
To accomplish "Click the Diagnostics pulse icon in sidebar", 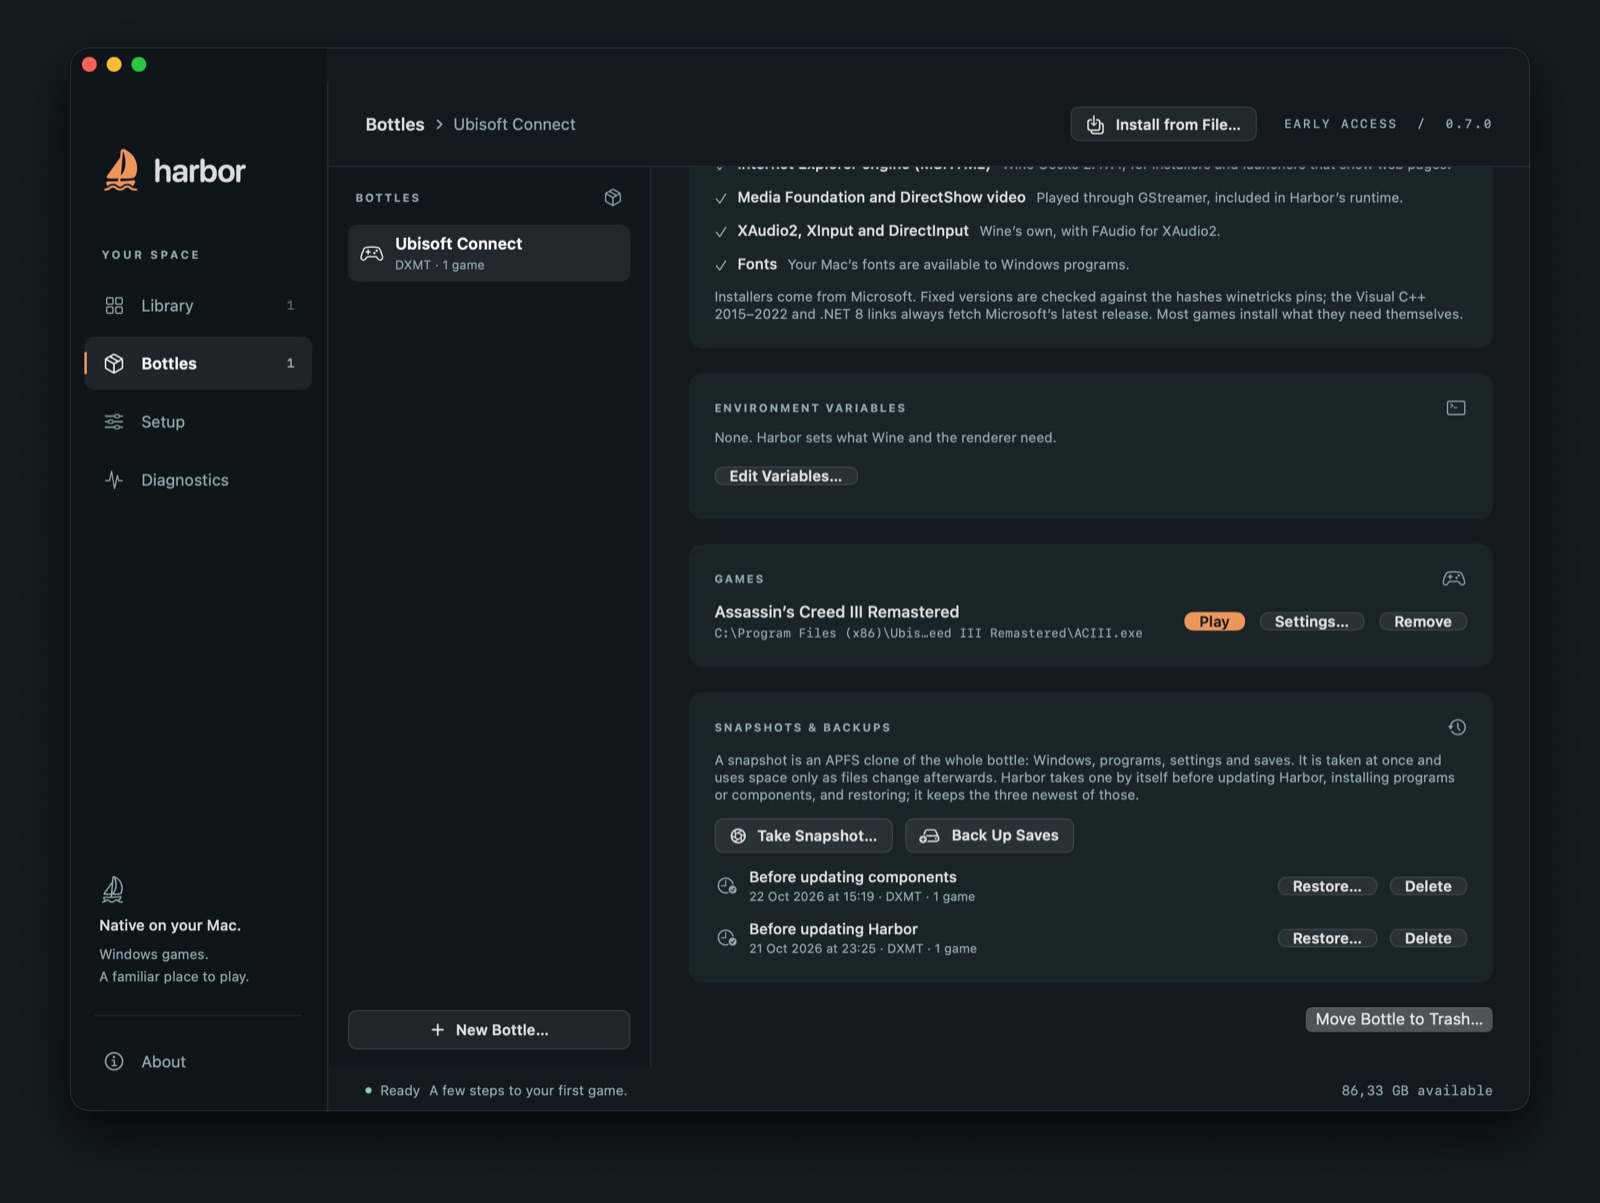I will point(114,480).
